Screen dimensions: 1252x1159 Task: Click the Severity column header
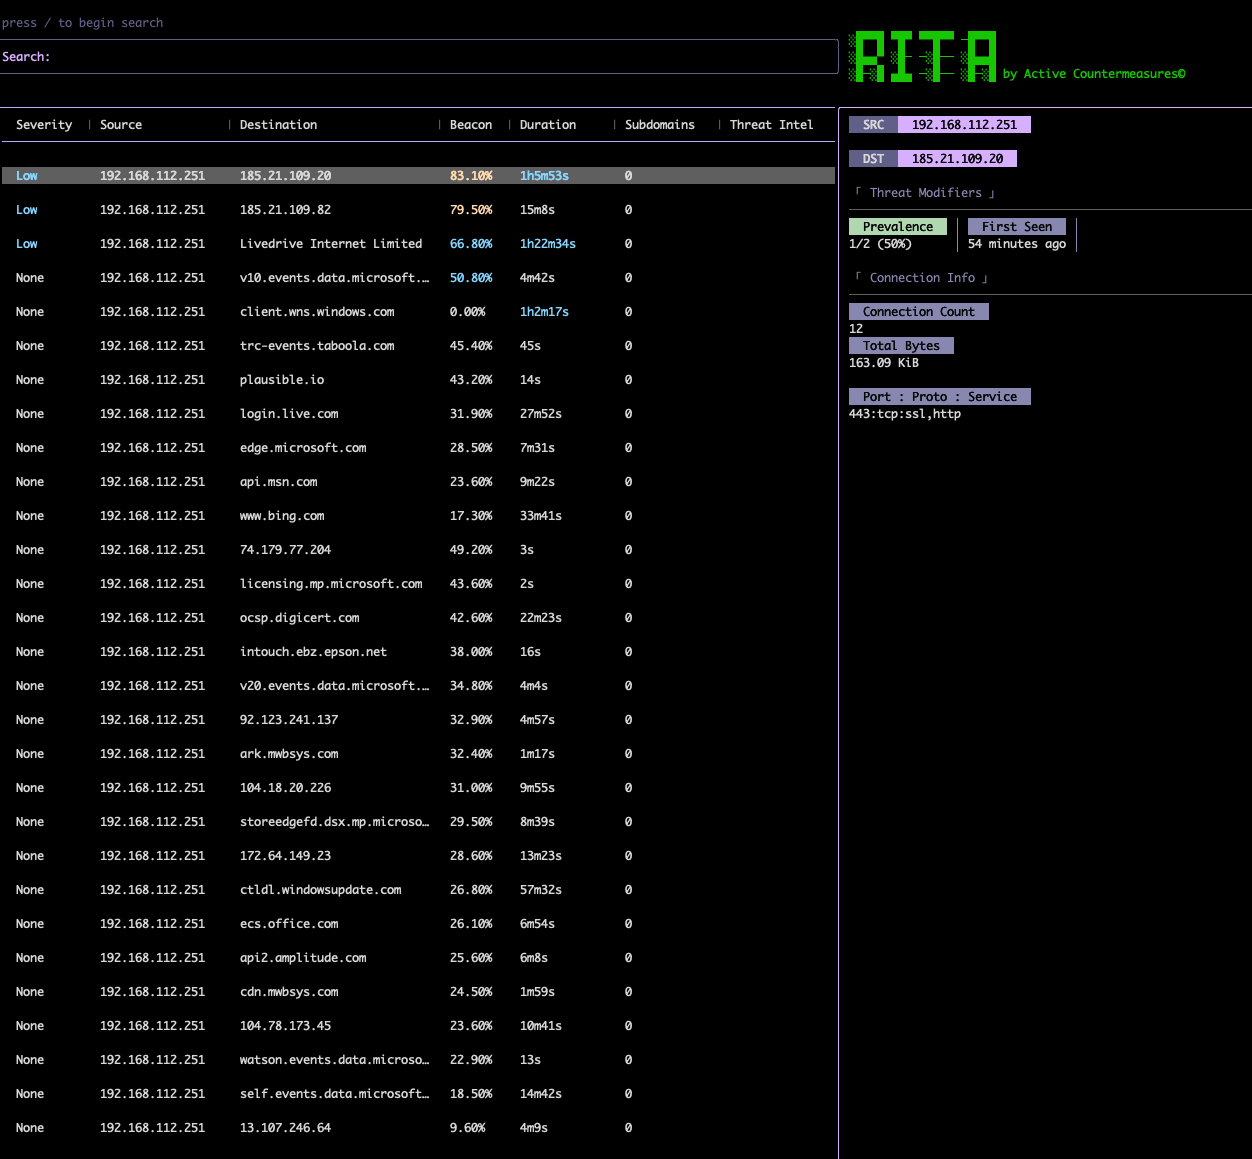point(44,125)
